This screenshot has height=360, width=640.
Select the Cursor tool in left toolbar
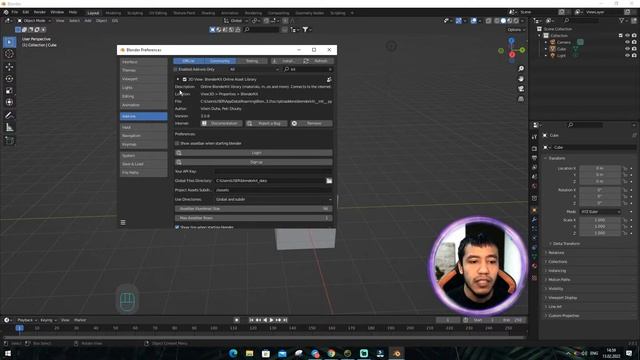pos(9,54)
